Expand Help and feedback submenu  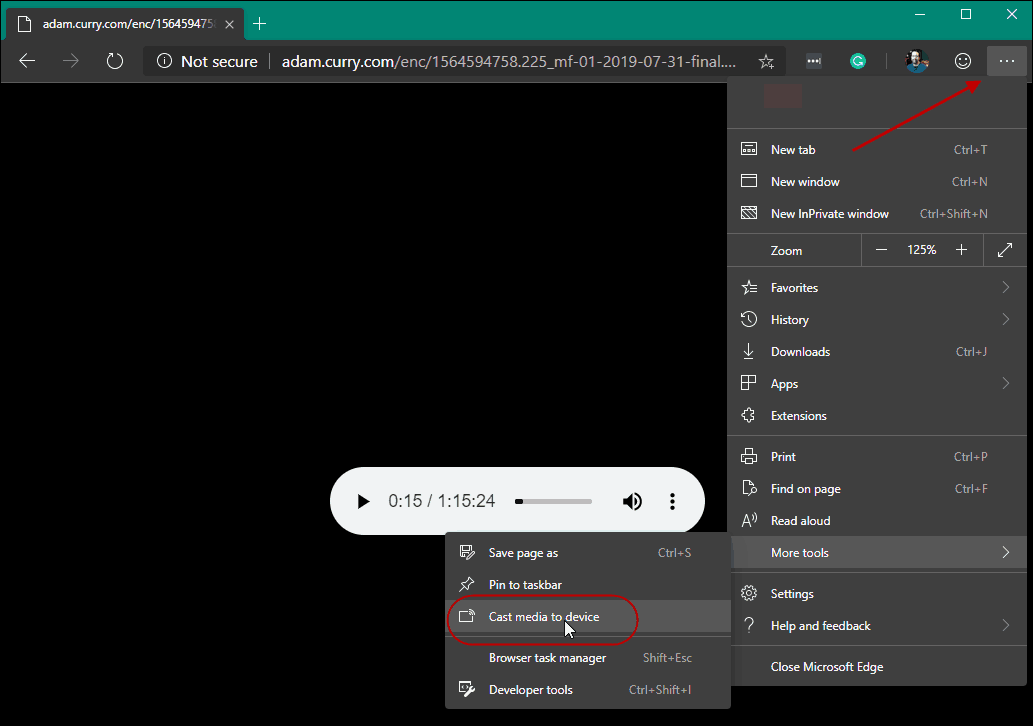pyautogui.click(x=877, y=626)
